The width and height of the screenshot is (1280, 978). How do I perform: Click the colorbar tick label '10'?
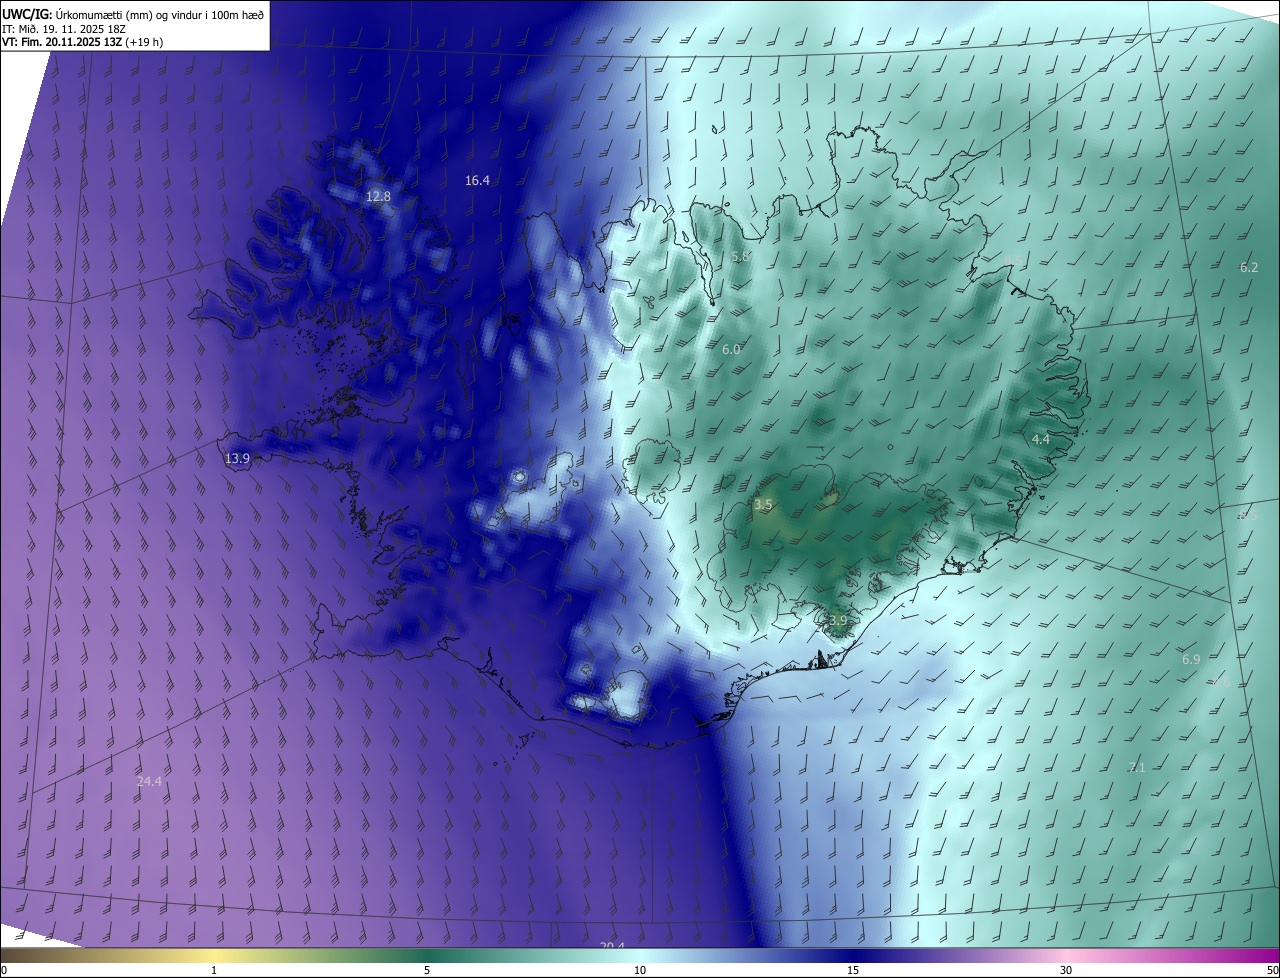coord(640,970)
